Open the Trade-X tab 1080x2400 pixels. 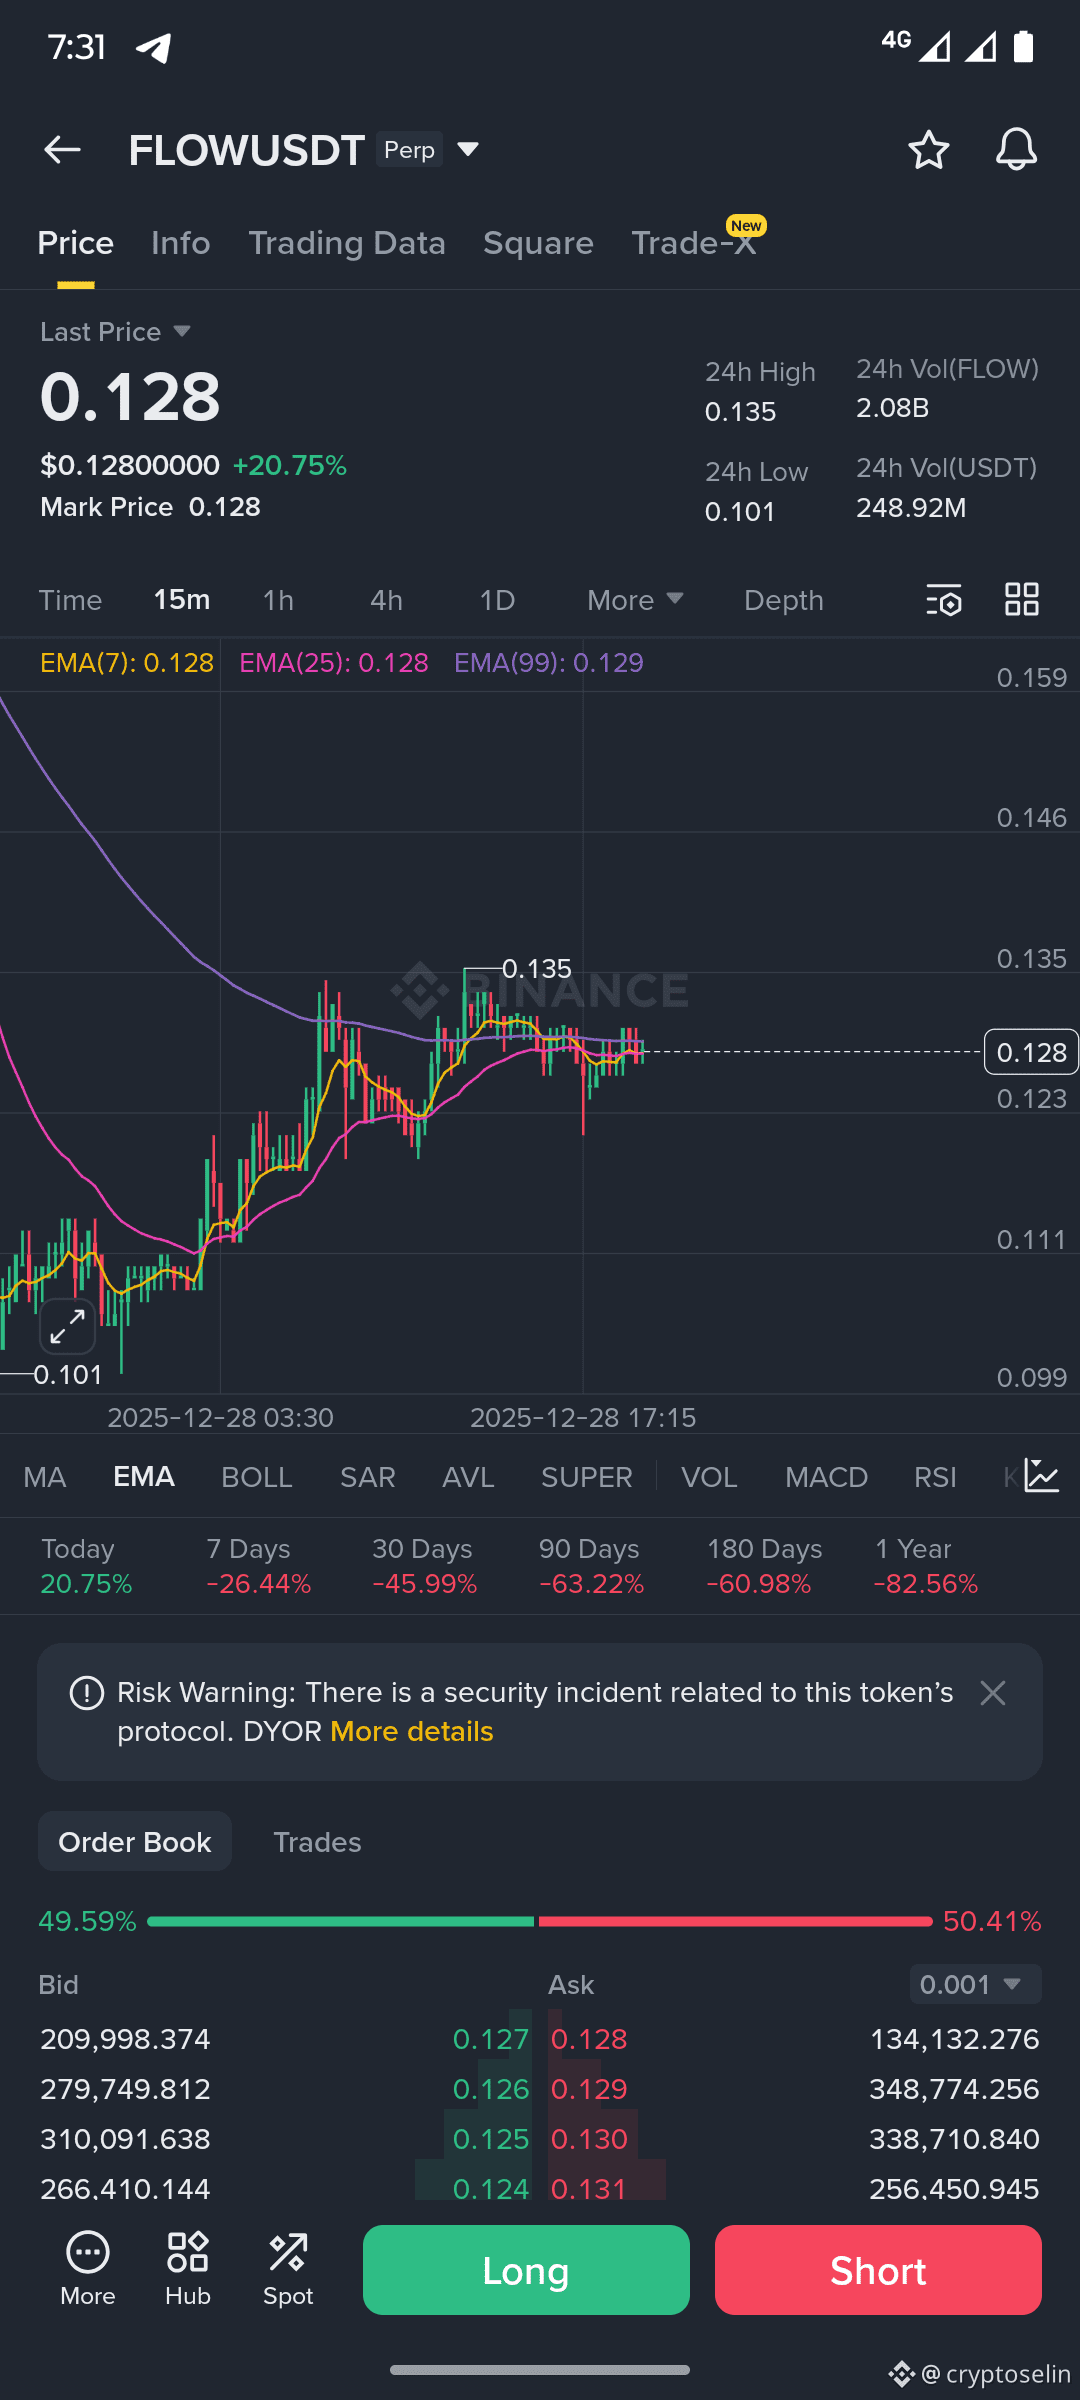[694, 243]
